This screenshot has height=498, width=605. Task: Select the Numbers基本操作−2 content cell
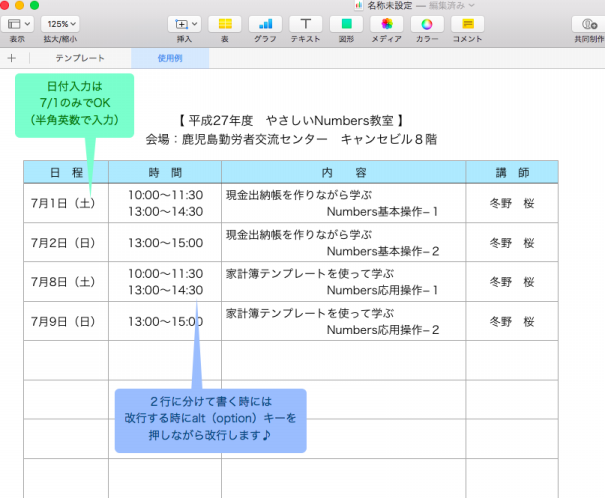pos(343,242)
